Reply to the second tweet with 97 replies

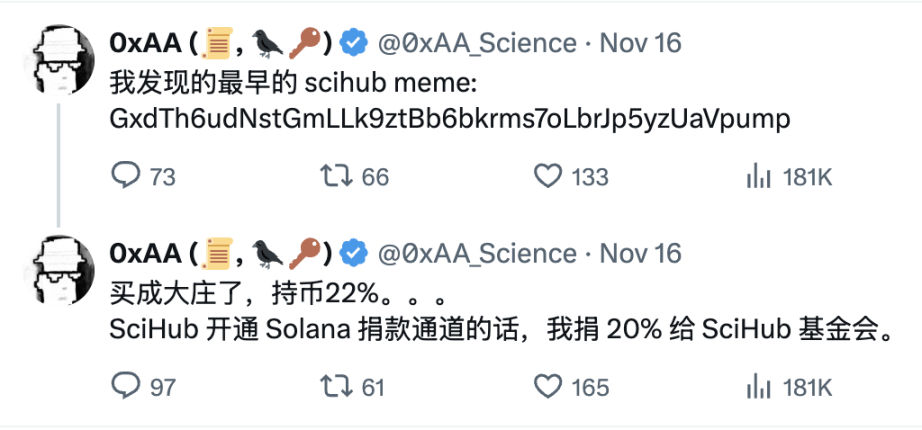click(x=125, y=386)
